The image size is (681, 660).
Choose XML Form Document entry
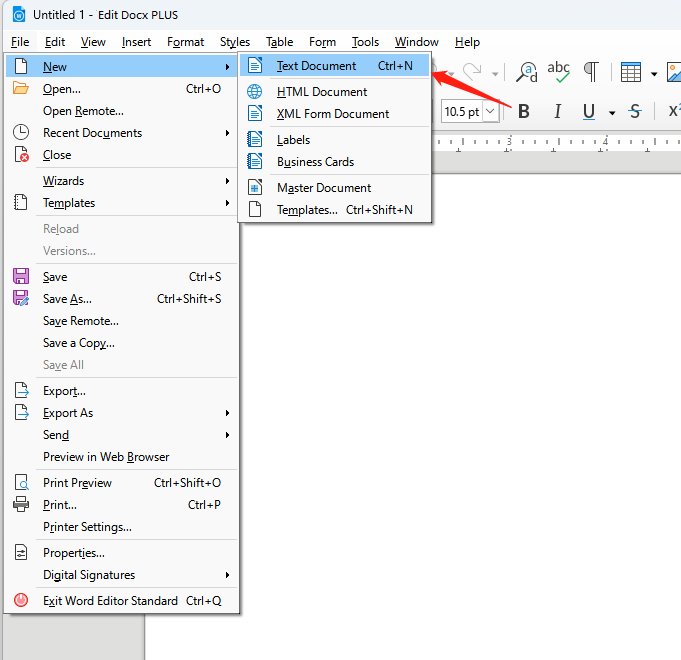(x=334, y=114)
